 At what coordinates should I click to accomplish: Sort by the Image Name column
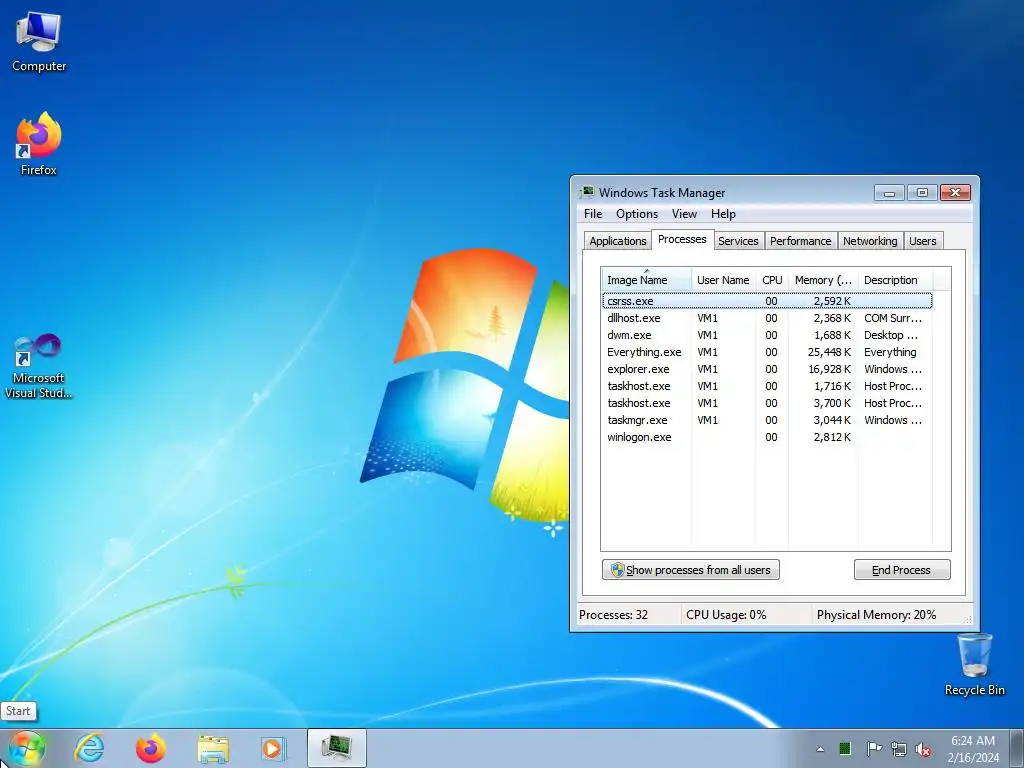click(x=647, y=280)
